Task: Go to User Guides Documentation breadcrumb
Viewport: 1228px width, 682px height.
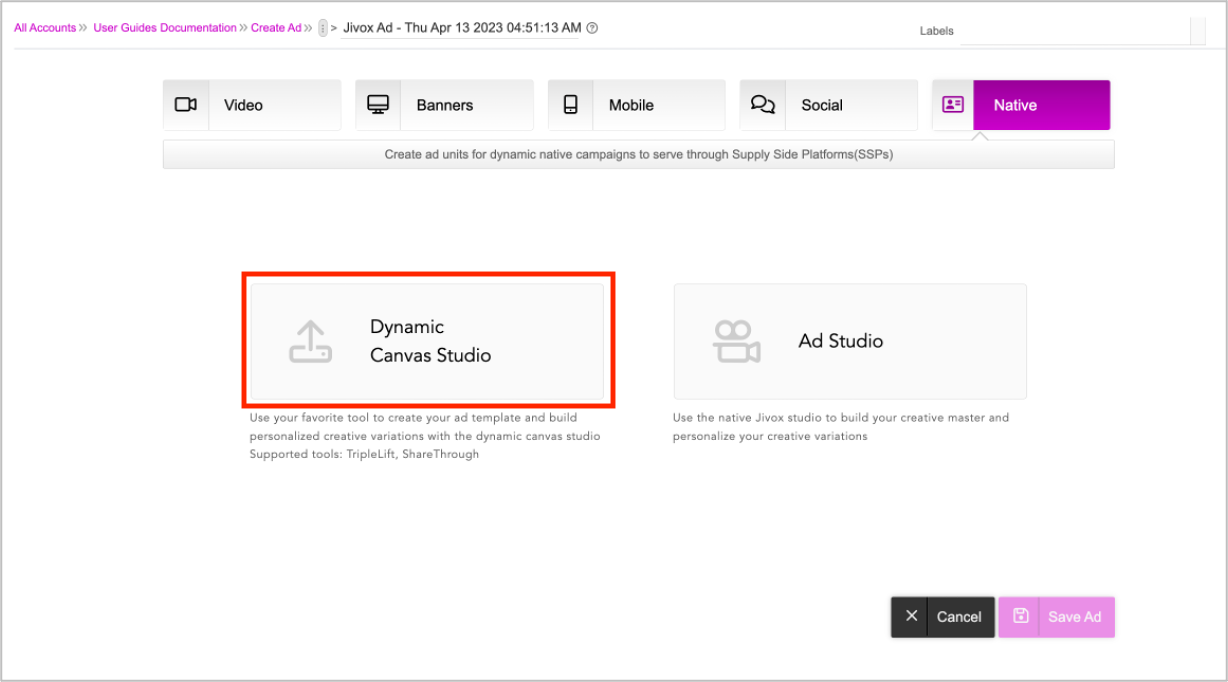Action: coord(165,28)
